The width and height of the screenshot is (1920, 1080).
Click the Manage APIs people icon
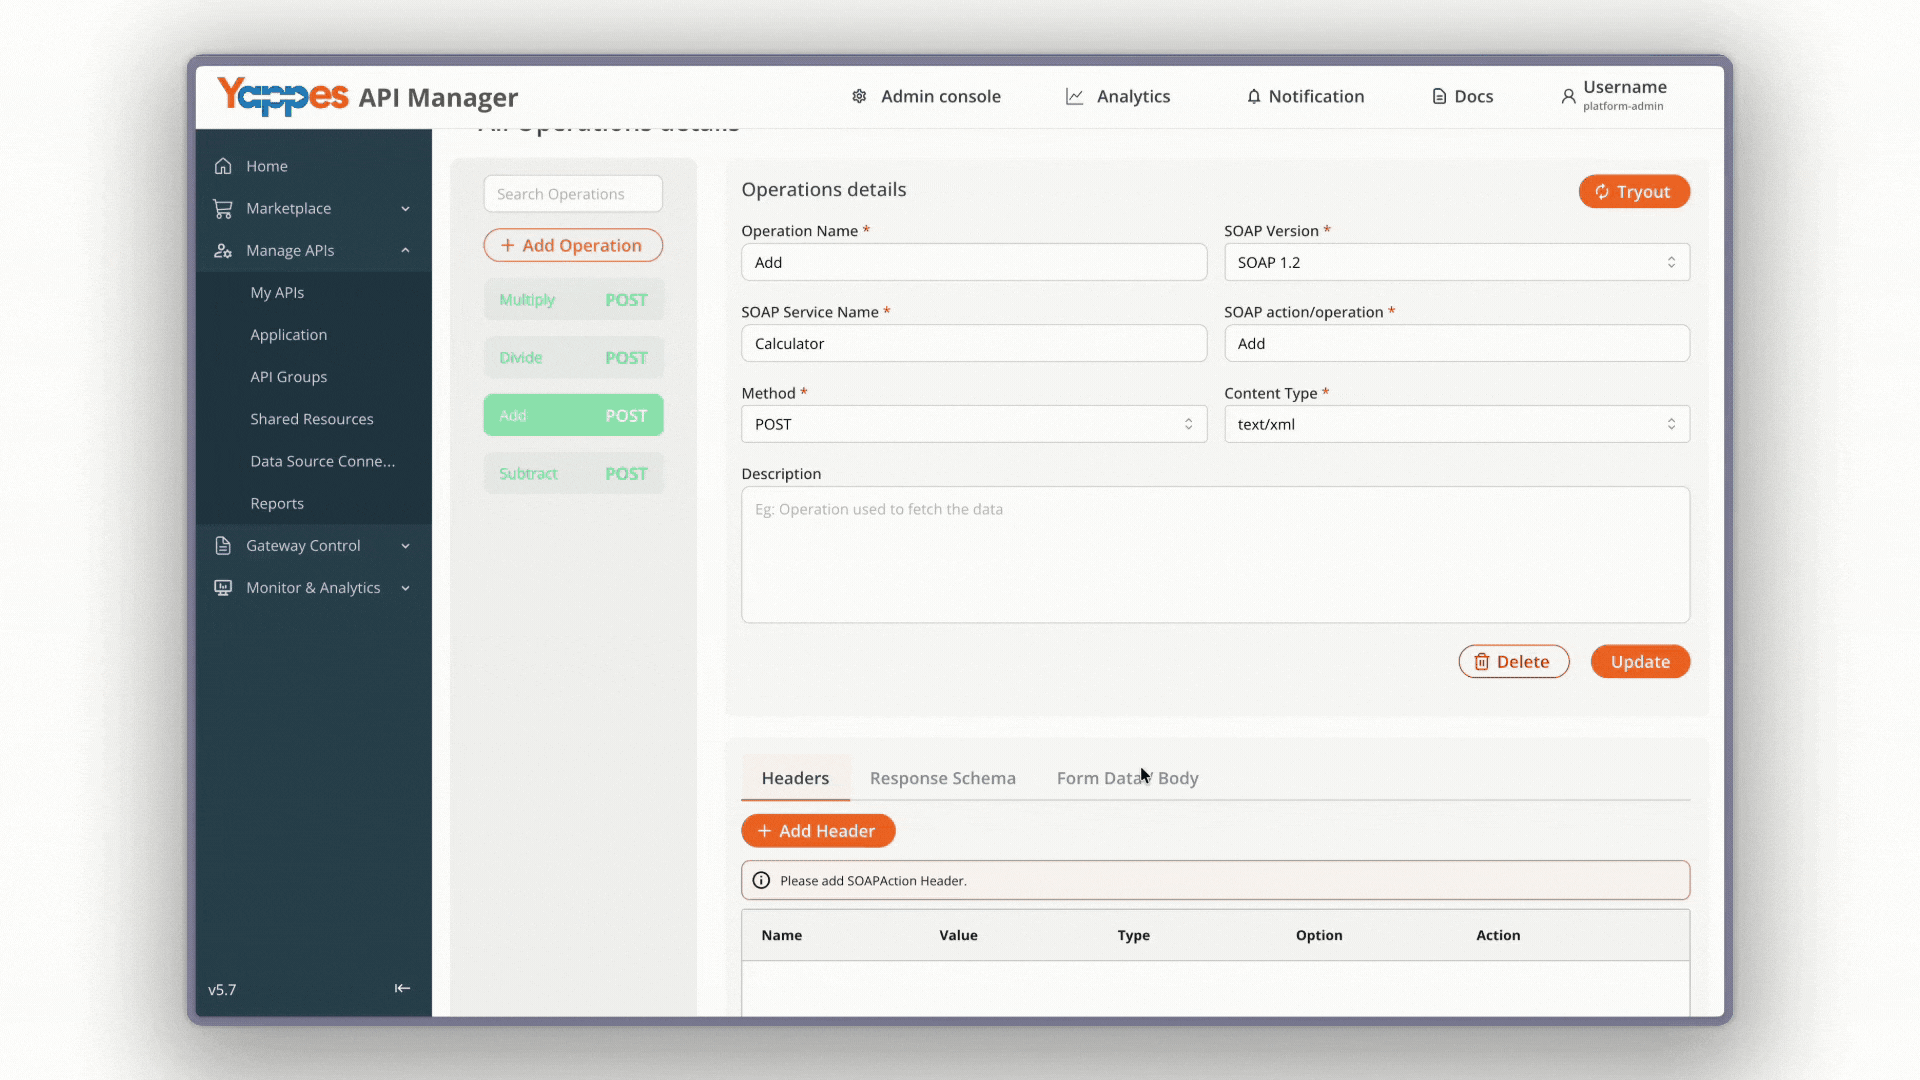point(223,250)
